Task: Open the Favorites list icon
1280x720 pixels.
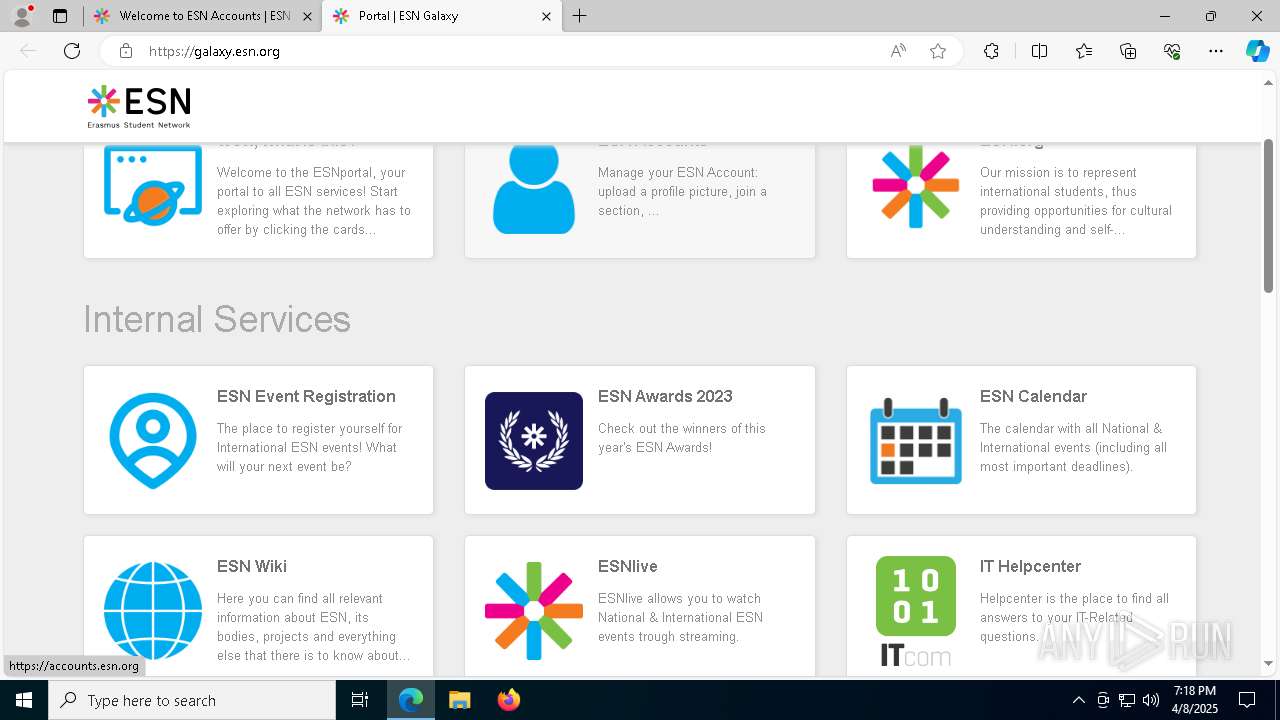Action: (x=1084, y=51)
